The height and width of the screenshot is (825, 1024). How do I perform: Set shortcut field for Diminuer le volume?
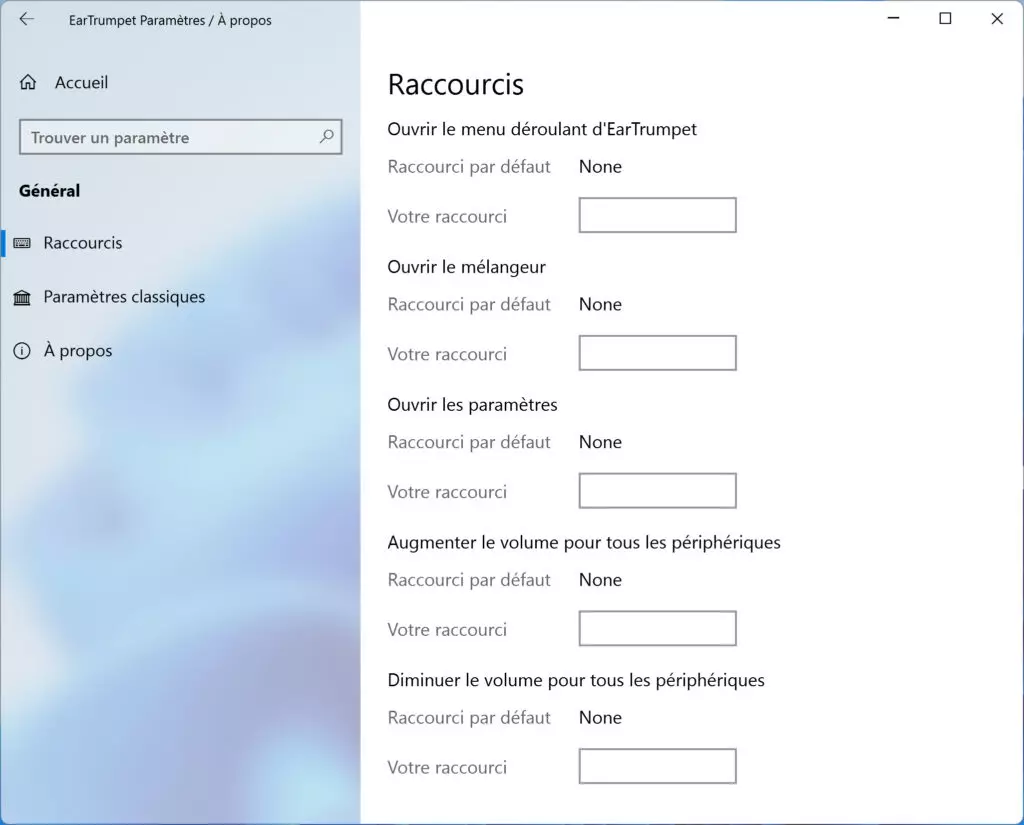tap(658, 766)
